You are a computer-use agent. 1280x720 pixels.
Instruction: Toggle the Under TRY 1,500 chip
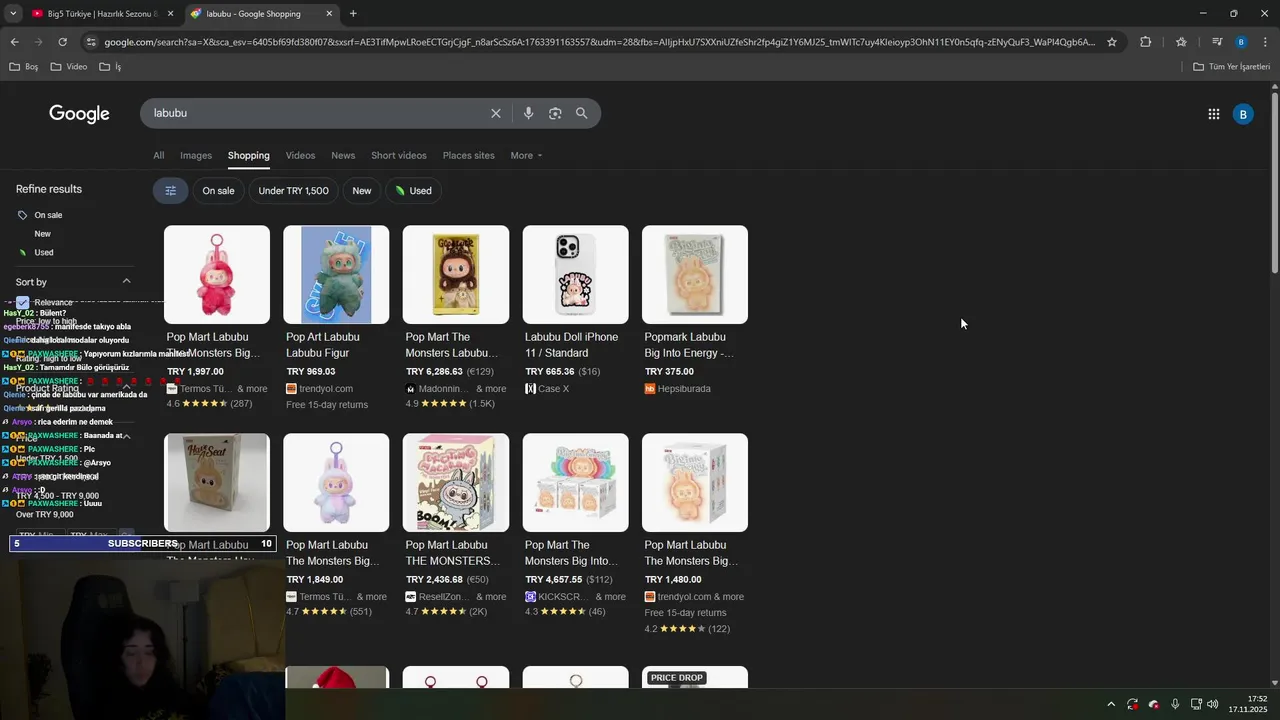(293, 191)
